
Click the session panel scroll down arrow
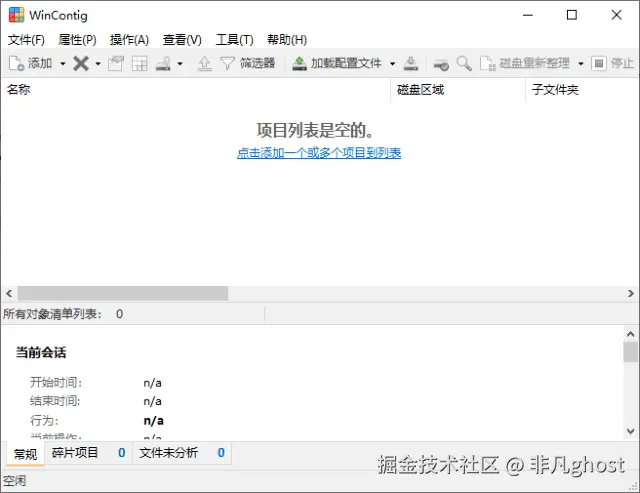[631, 431]
